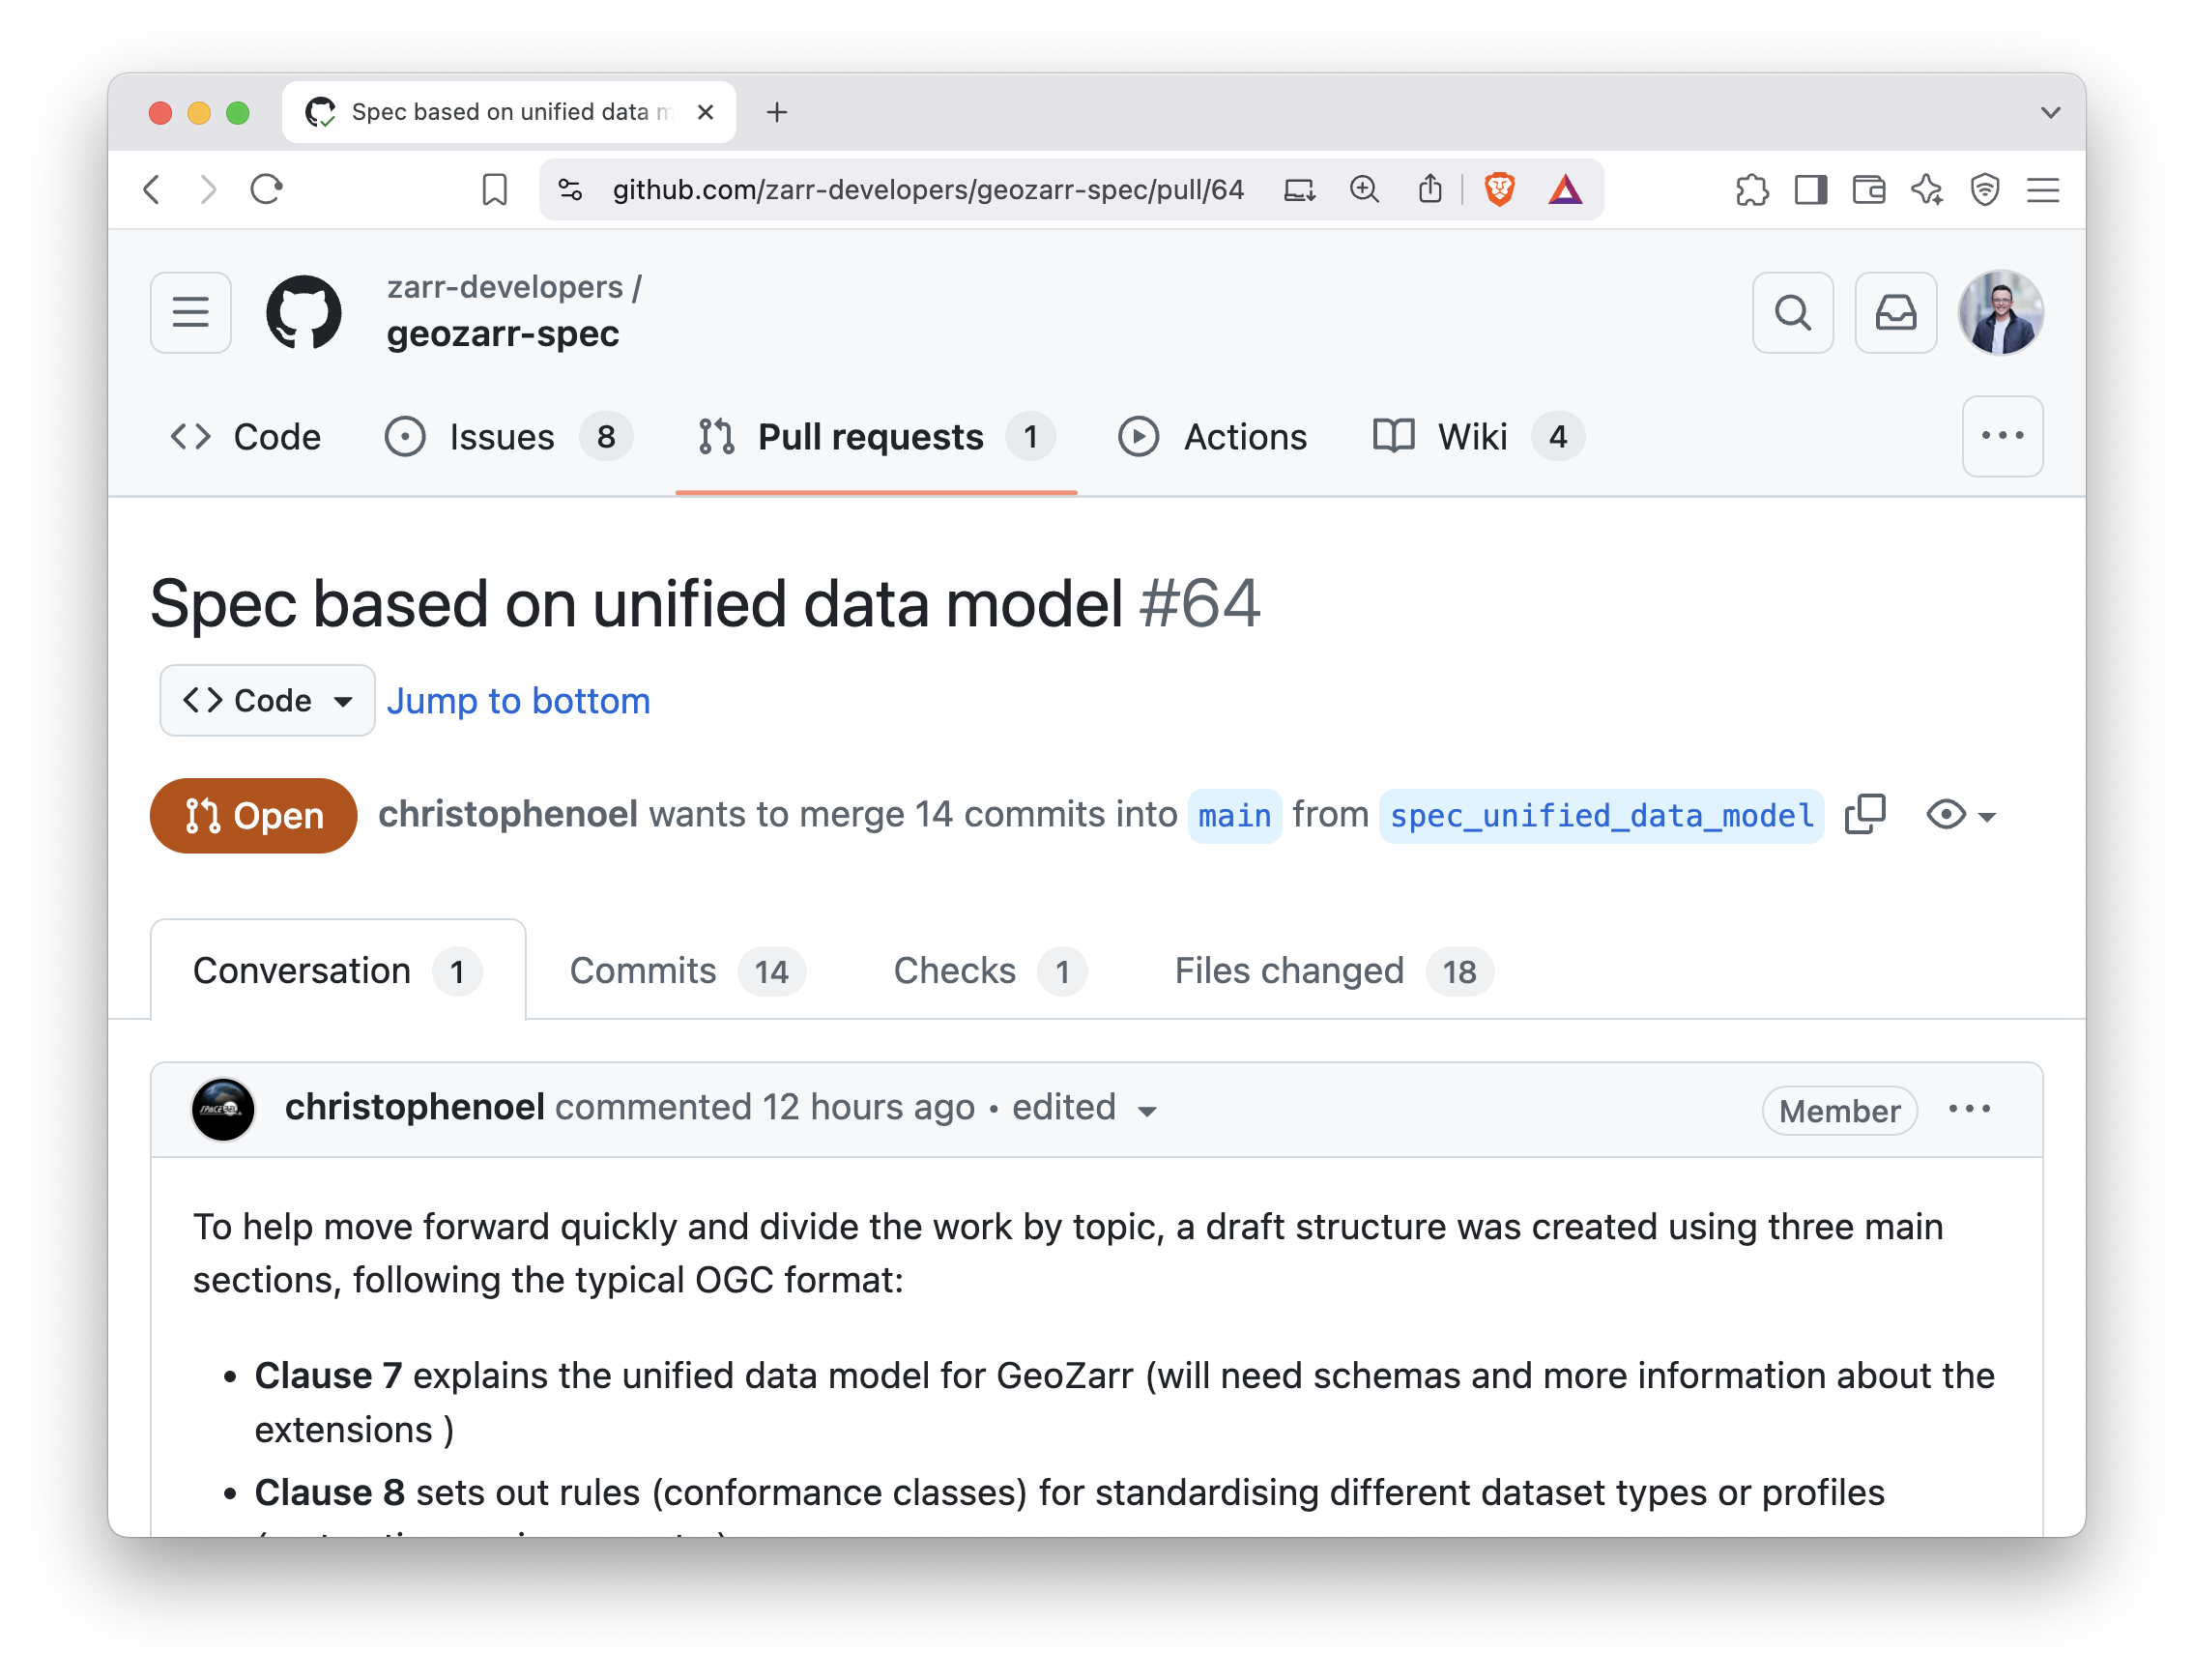The height and width of the screenshot is (1680, 2194).
Task: Reload the current page
Action: click(265, 189)
